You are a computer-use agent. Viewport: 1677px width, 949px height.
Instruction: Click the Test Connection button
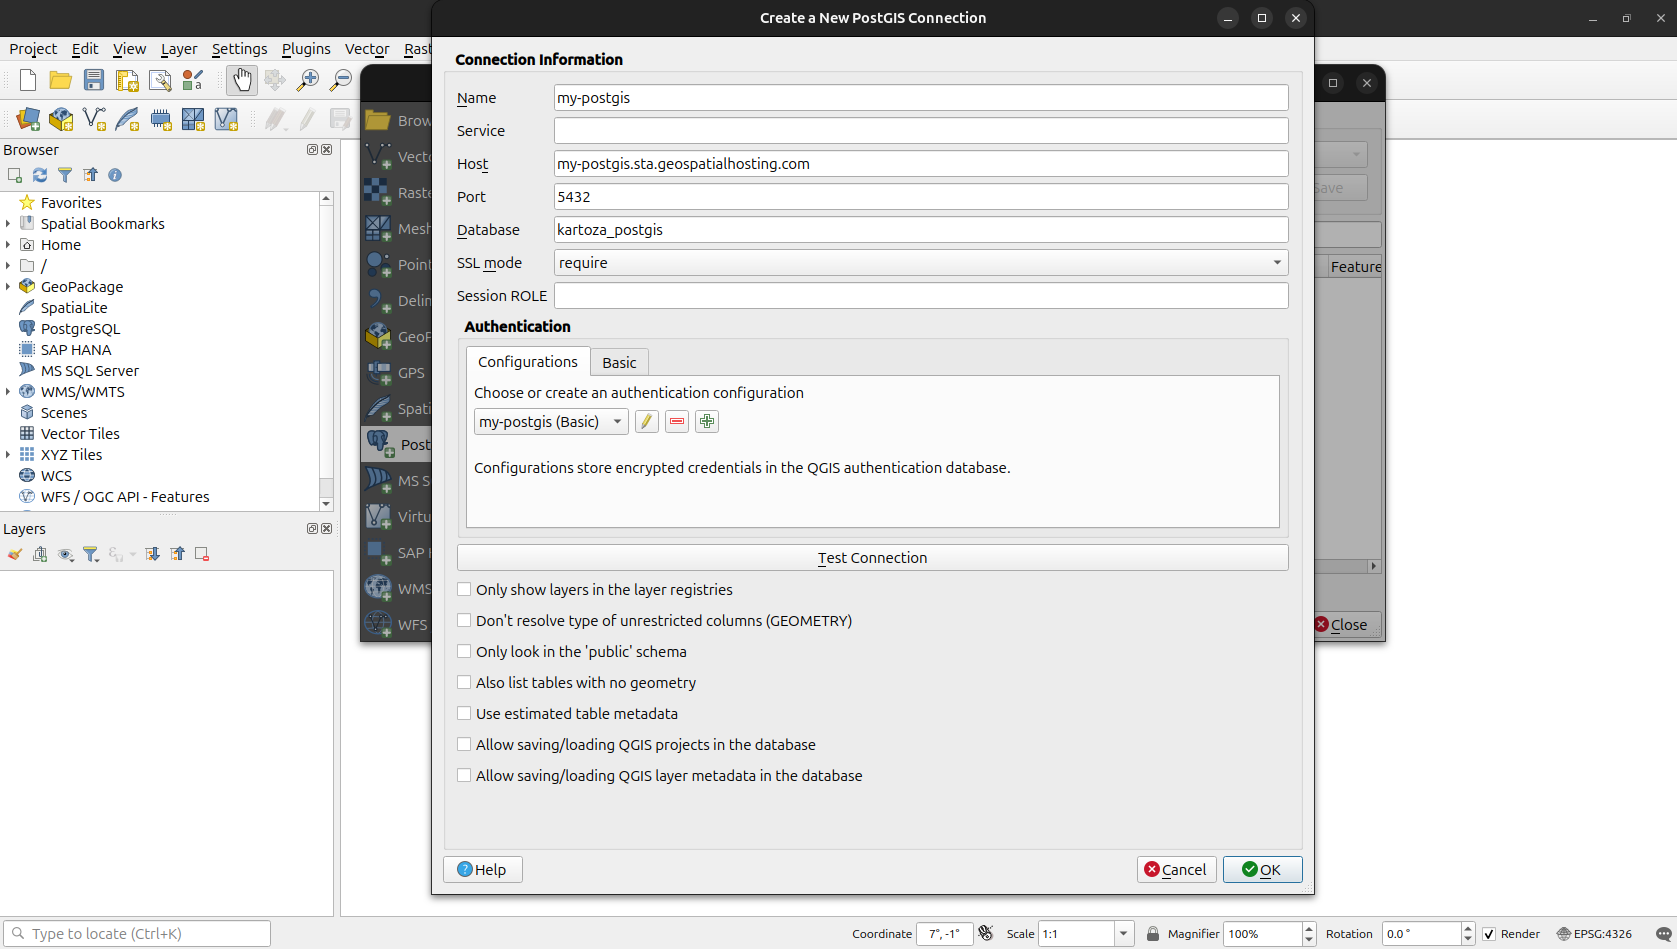click(x=872, y=558)
